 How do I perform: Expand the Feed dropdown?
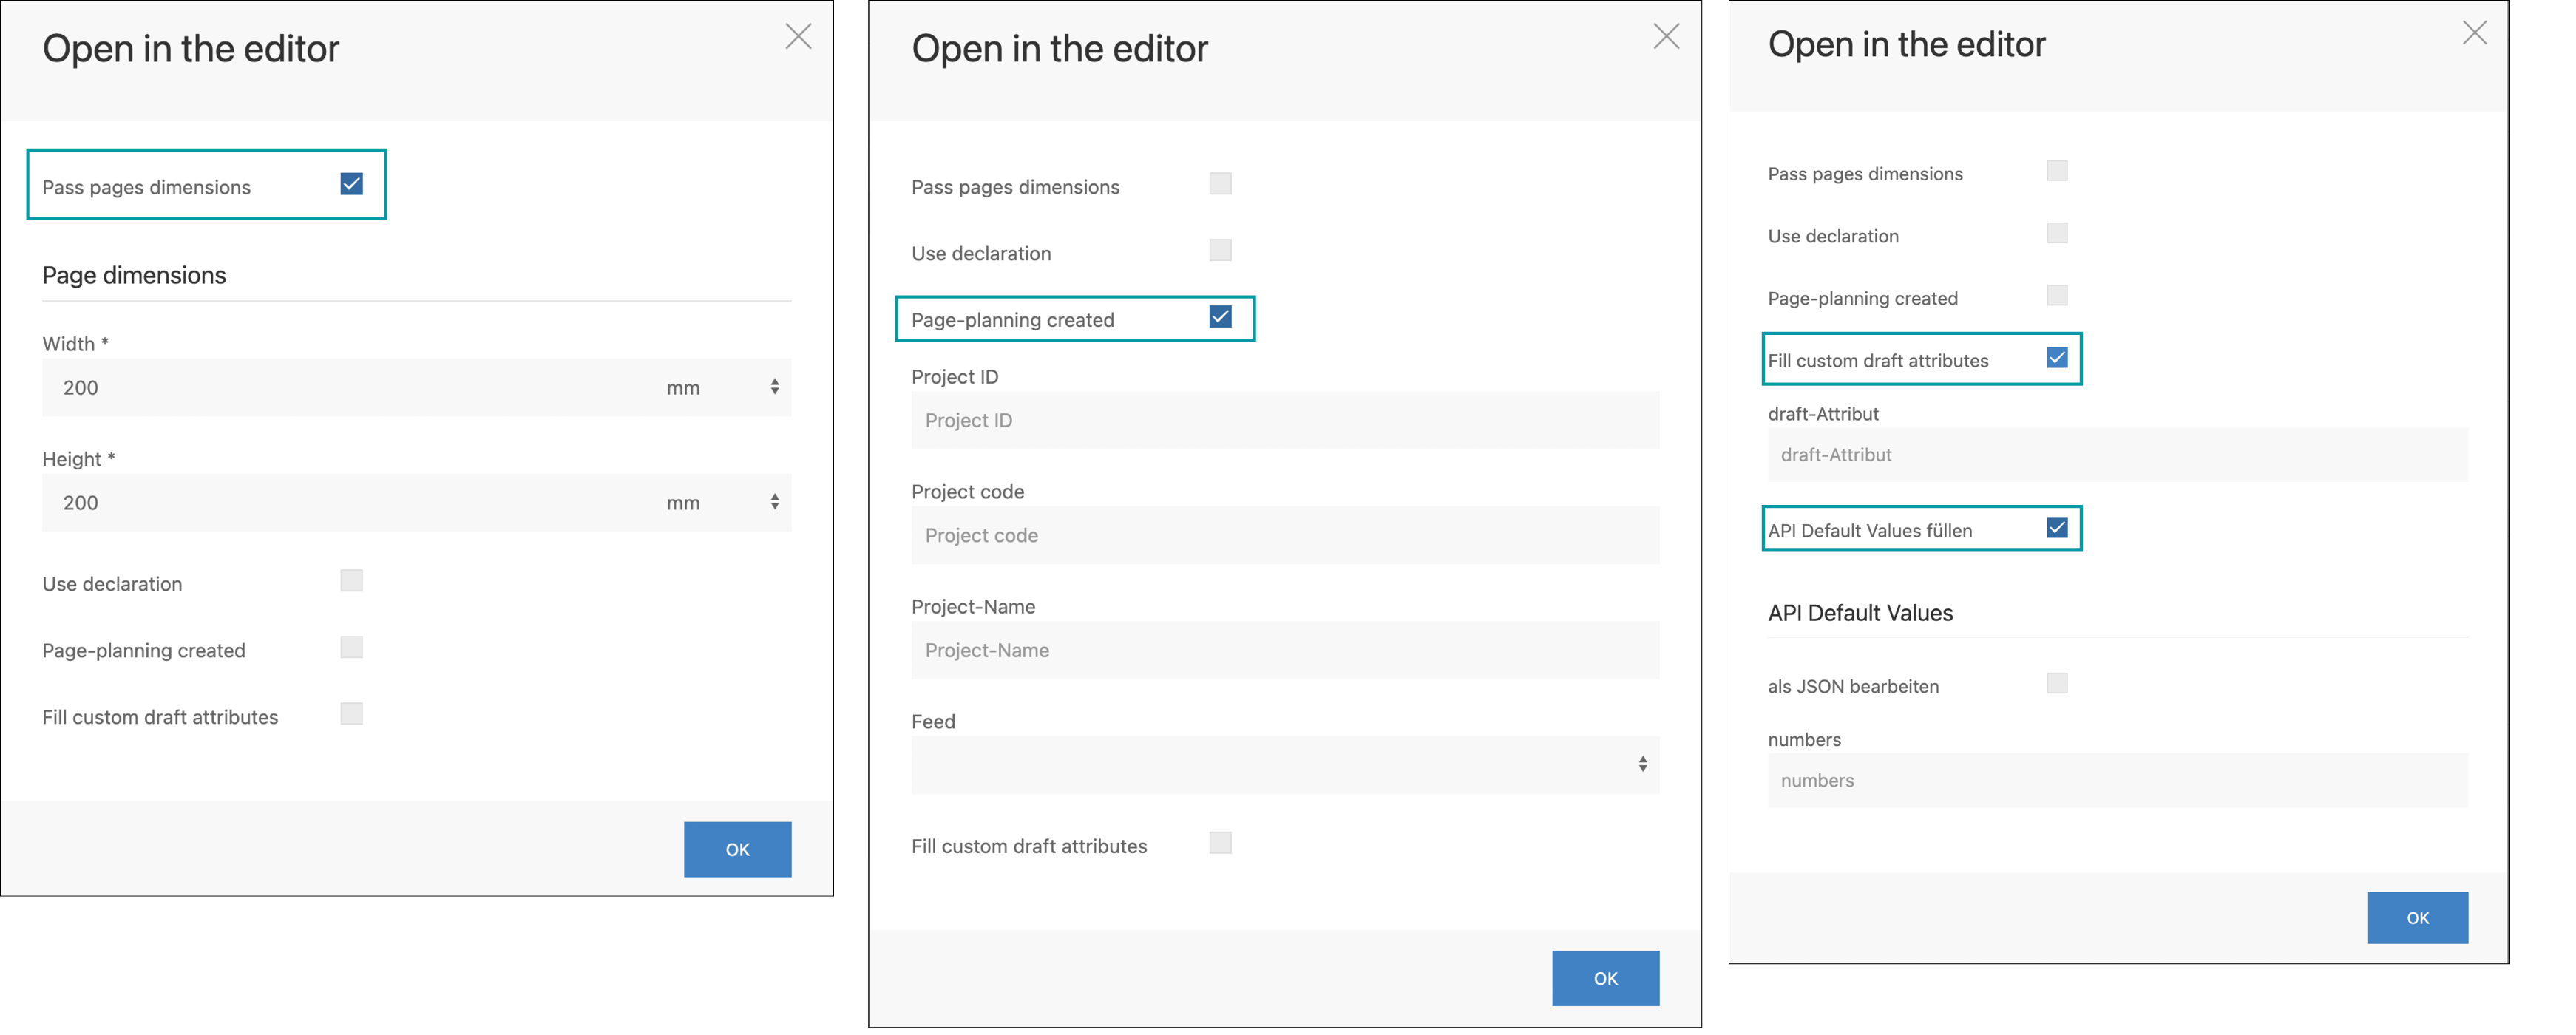click(x=1285, y=765)
